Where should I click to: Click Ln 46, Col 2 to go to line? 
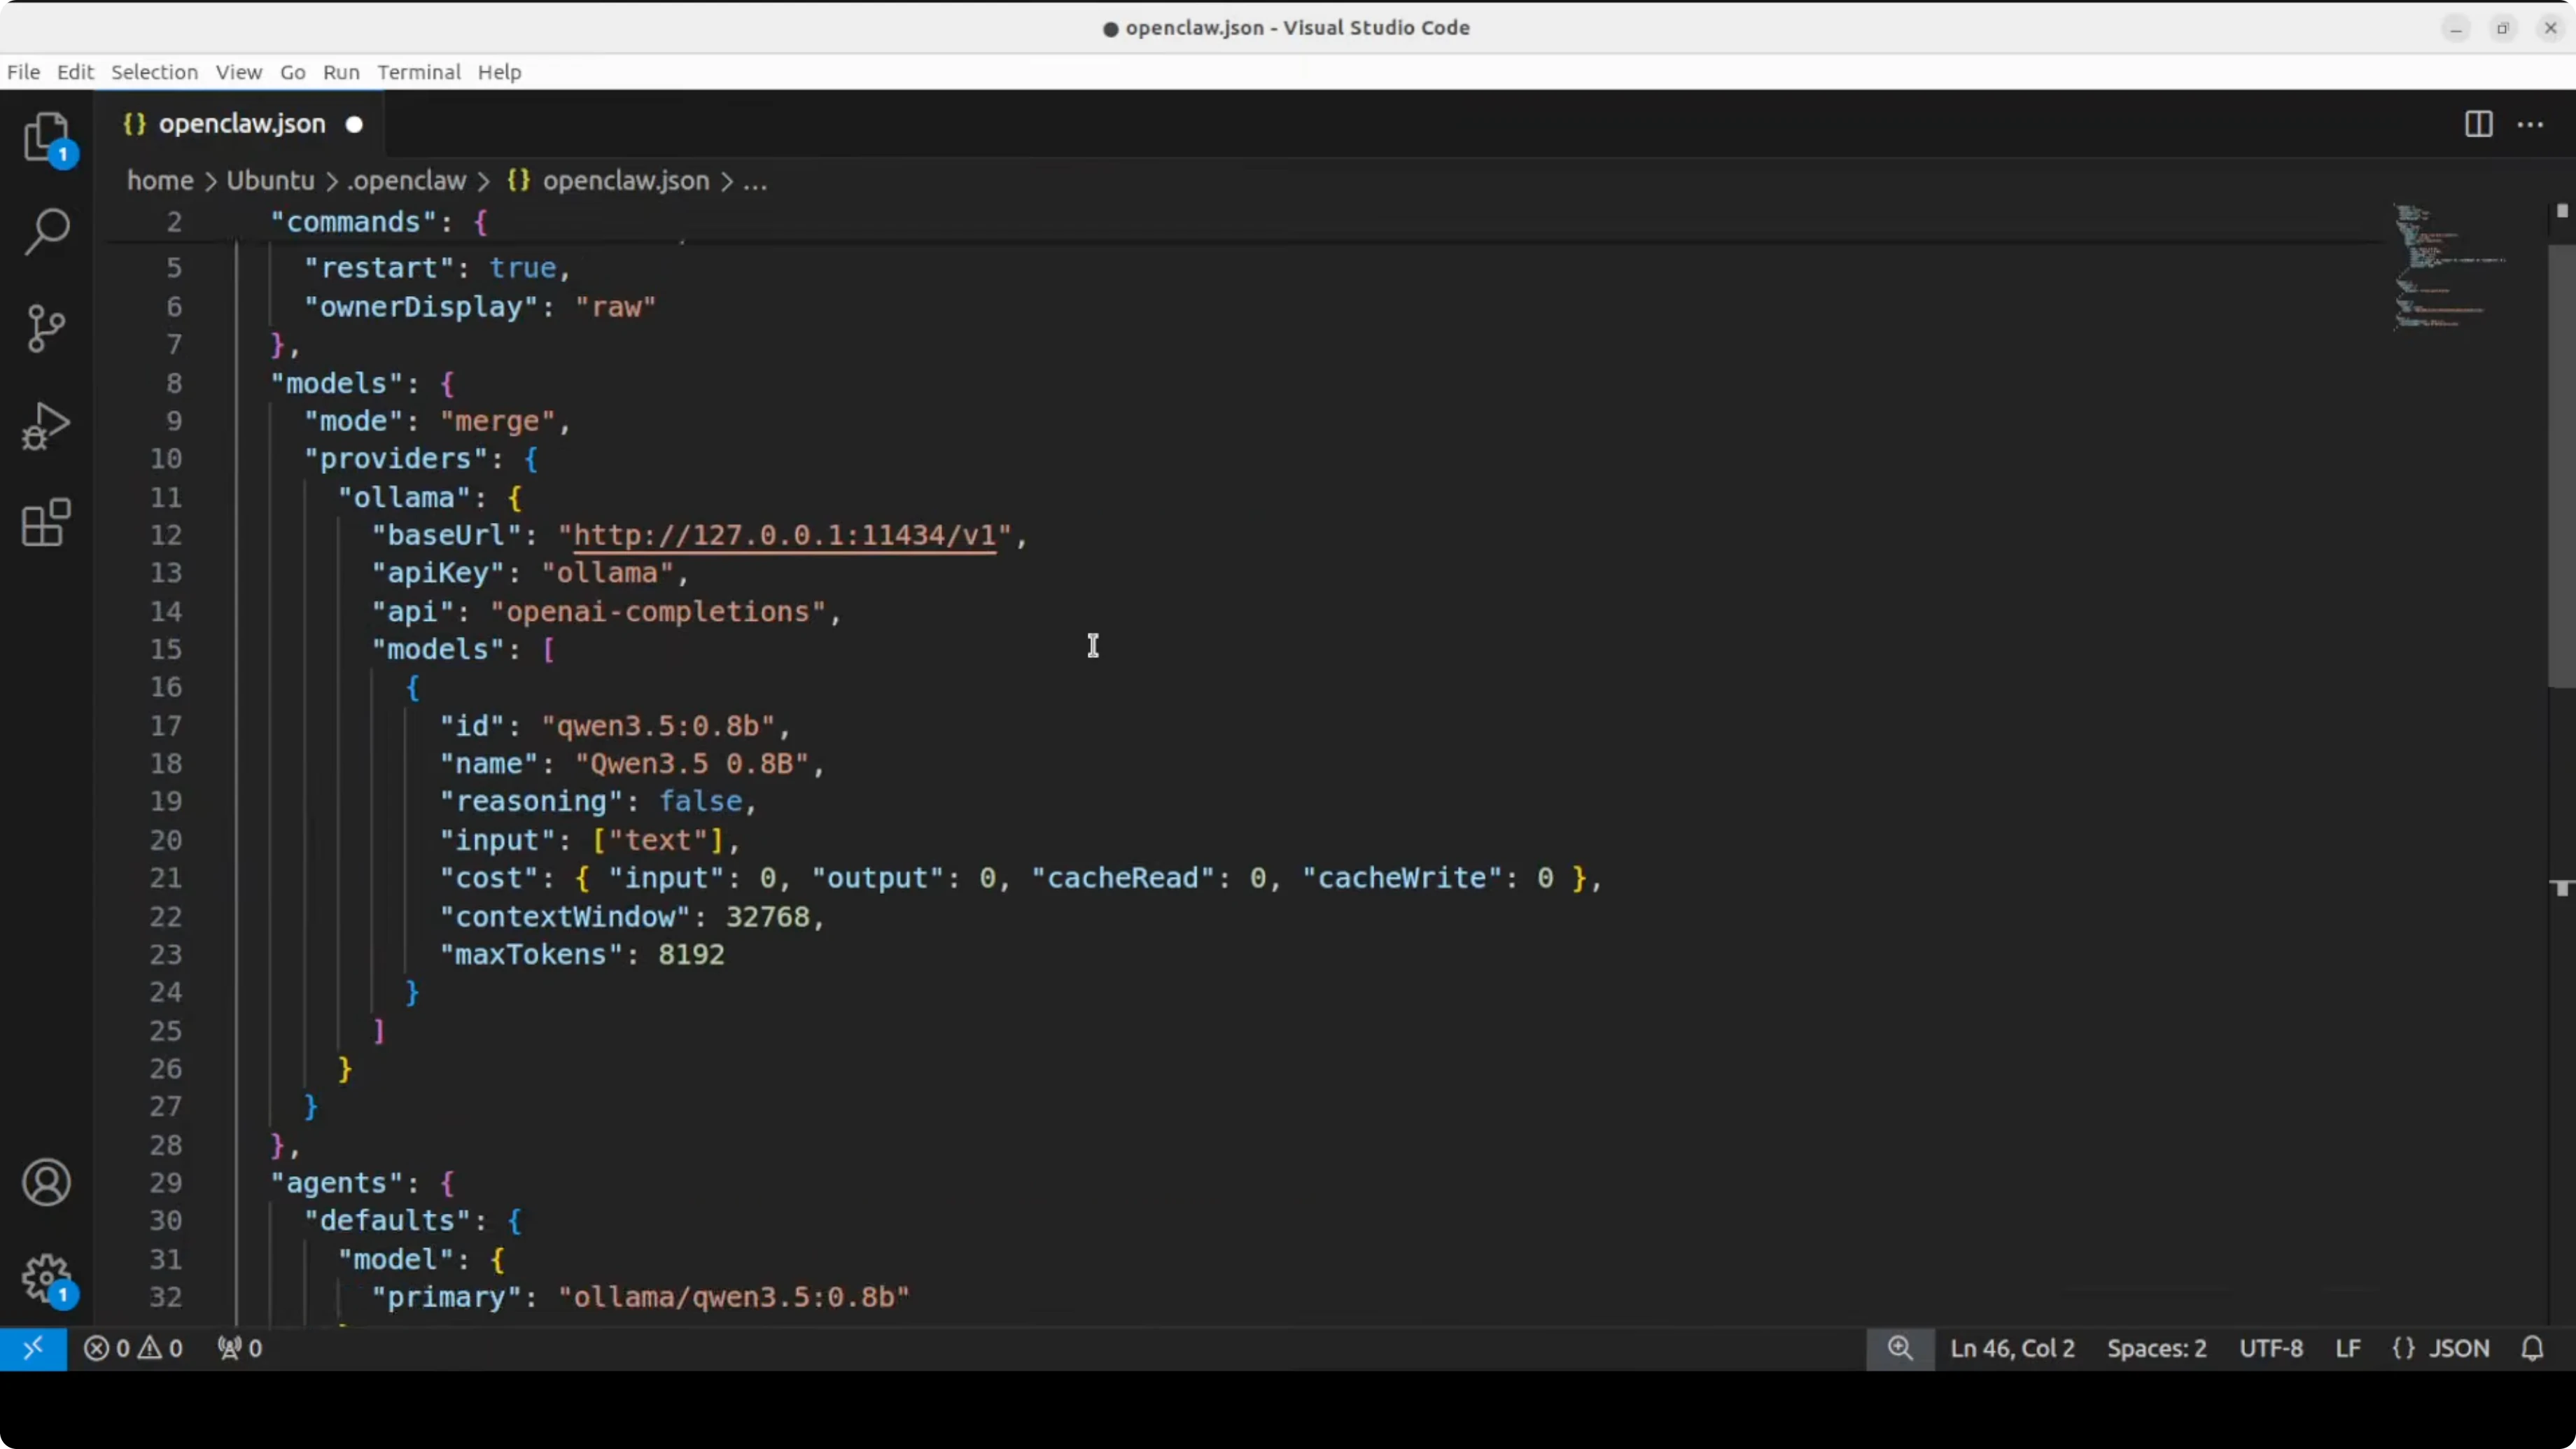tap(2012, 1347)
